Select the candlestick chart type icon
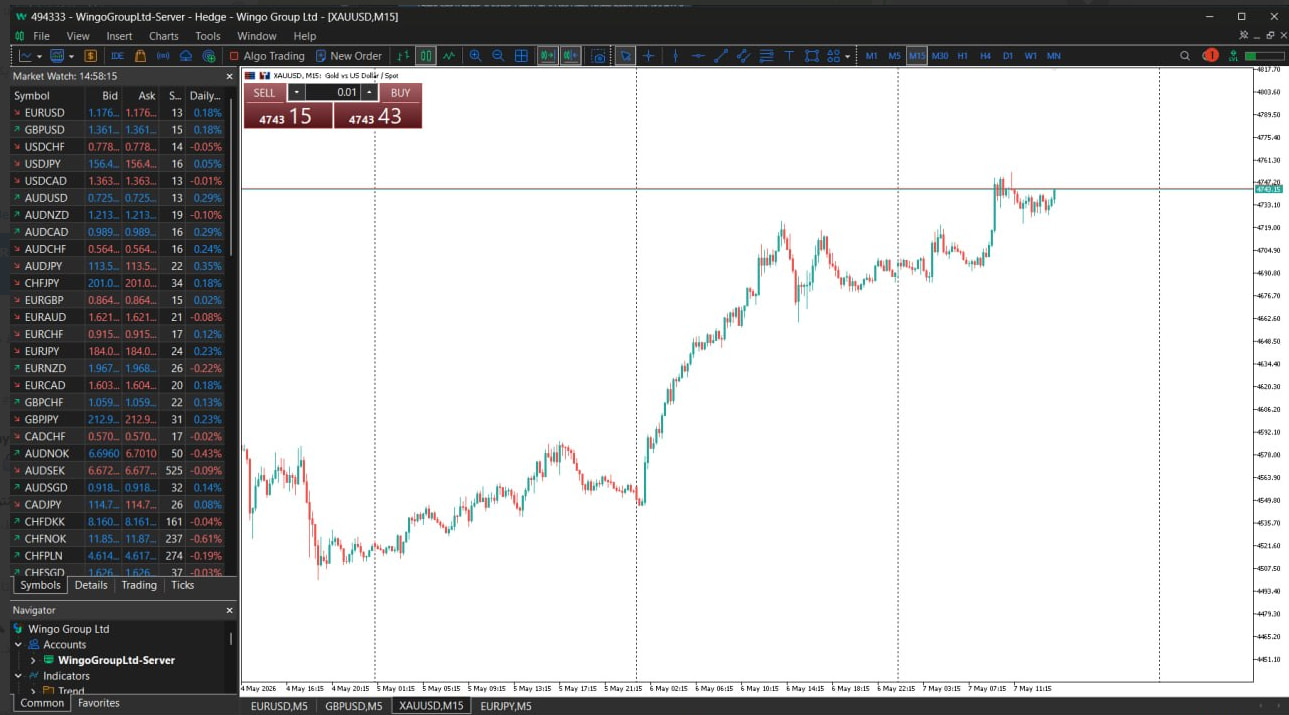This screenshot has height=715, width=1289. [426, 56]
